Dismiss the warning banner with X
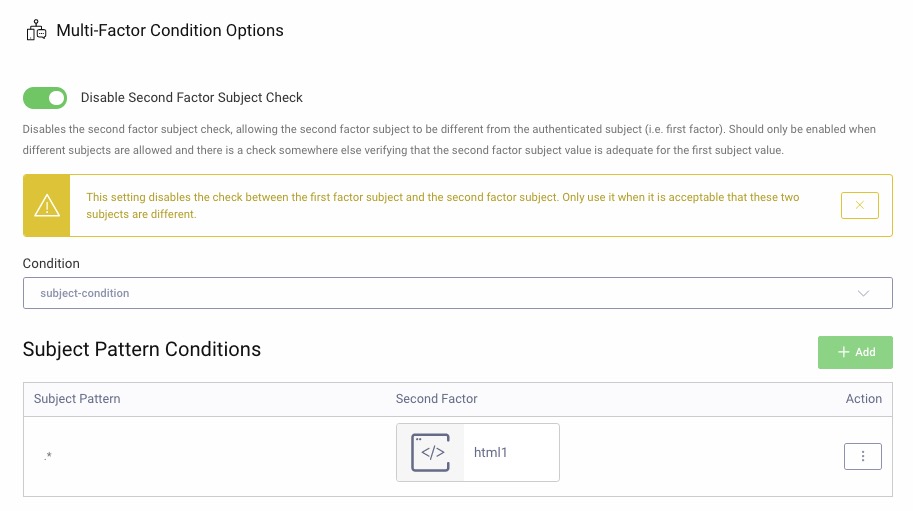This screenshot has width=913, height=511. tap(859, 206)
